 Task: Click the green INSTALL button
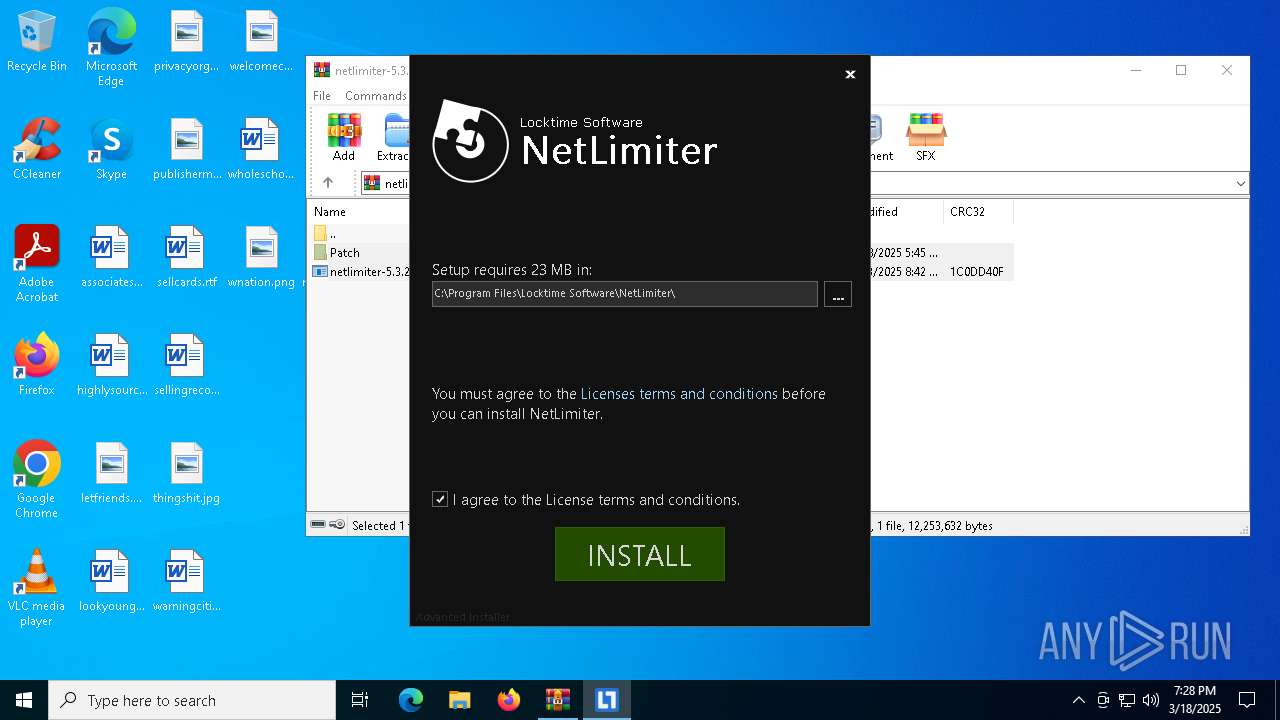(x=640, y=554)
